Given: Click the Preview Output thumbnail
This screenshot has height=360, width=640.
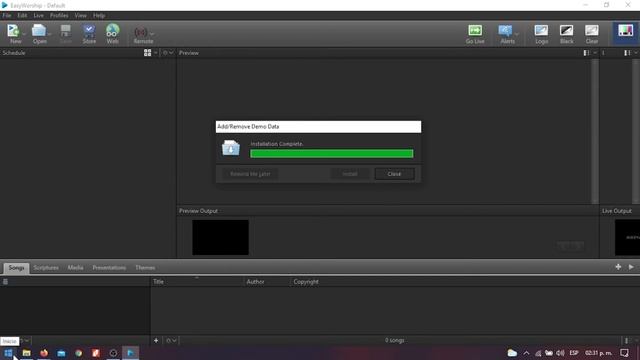Looking at the screenshot, I should pyautogui.click(x=220, y=238).
